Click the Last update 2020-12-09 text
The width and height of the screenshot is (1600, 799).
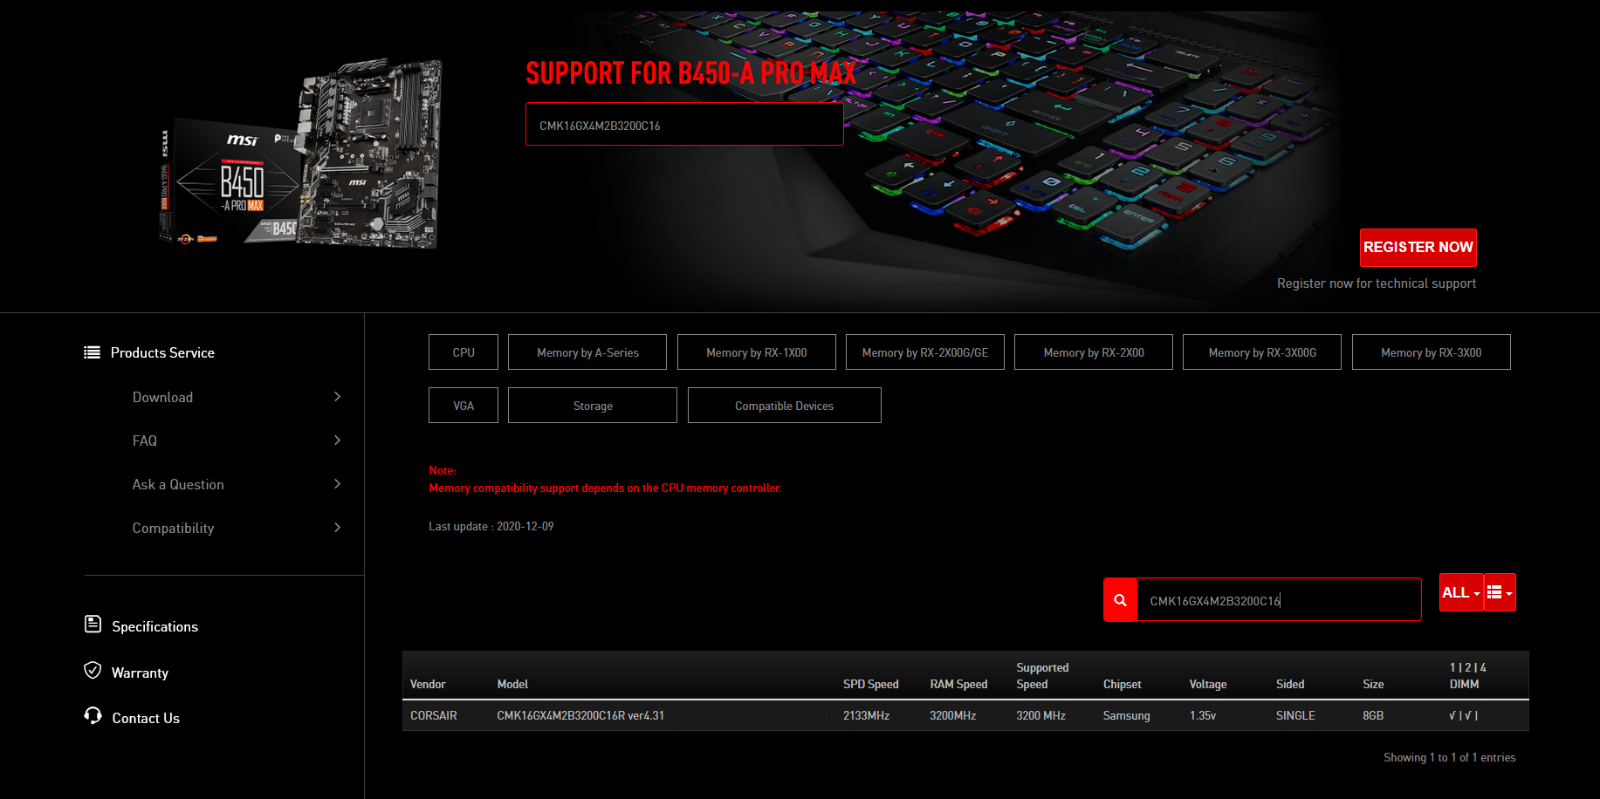tap(491, 526)
